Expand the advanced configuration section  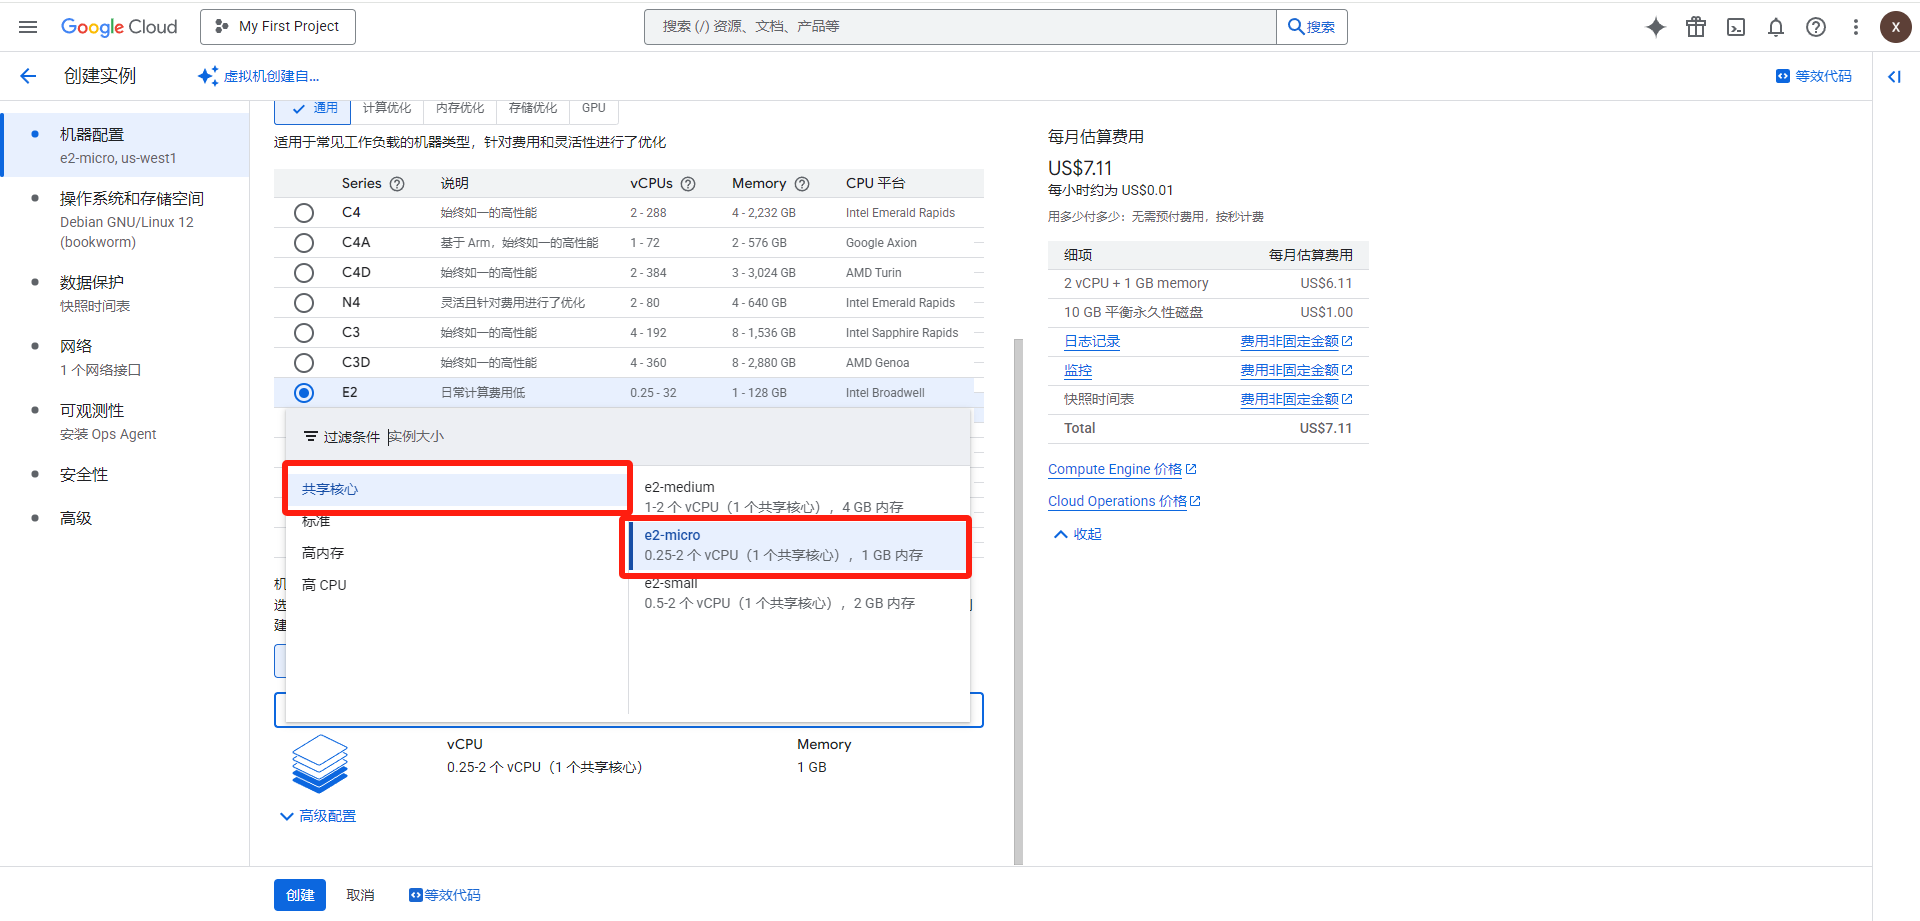pyautogui.click(x=318, y=816)
